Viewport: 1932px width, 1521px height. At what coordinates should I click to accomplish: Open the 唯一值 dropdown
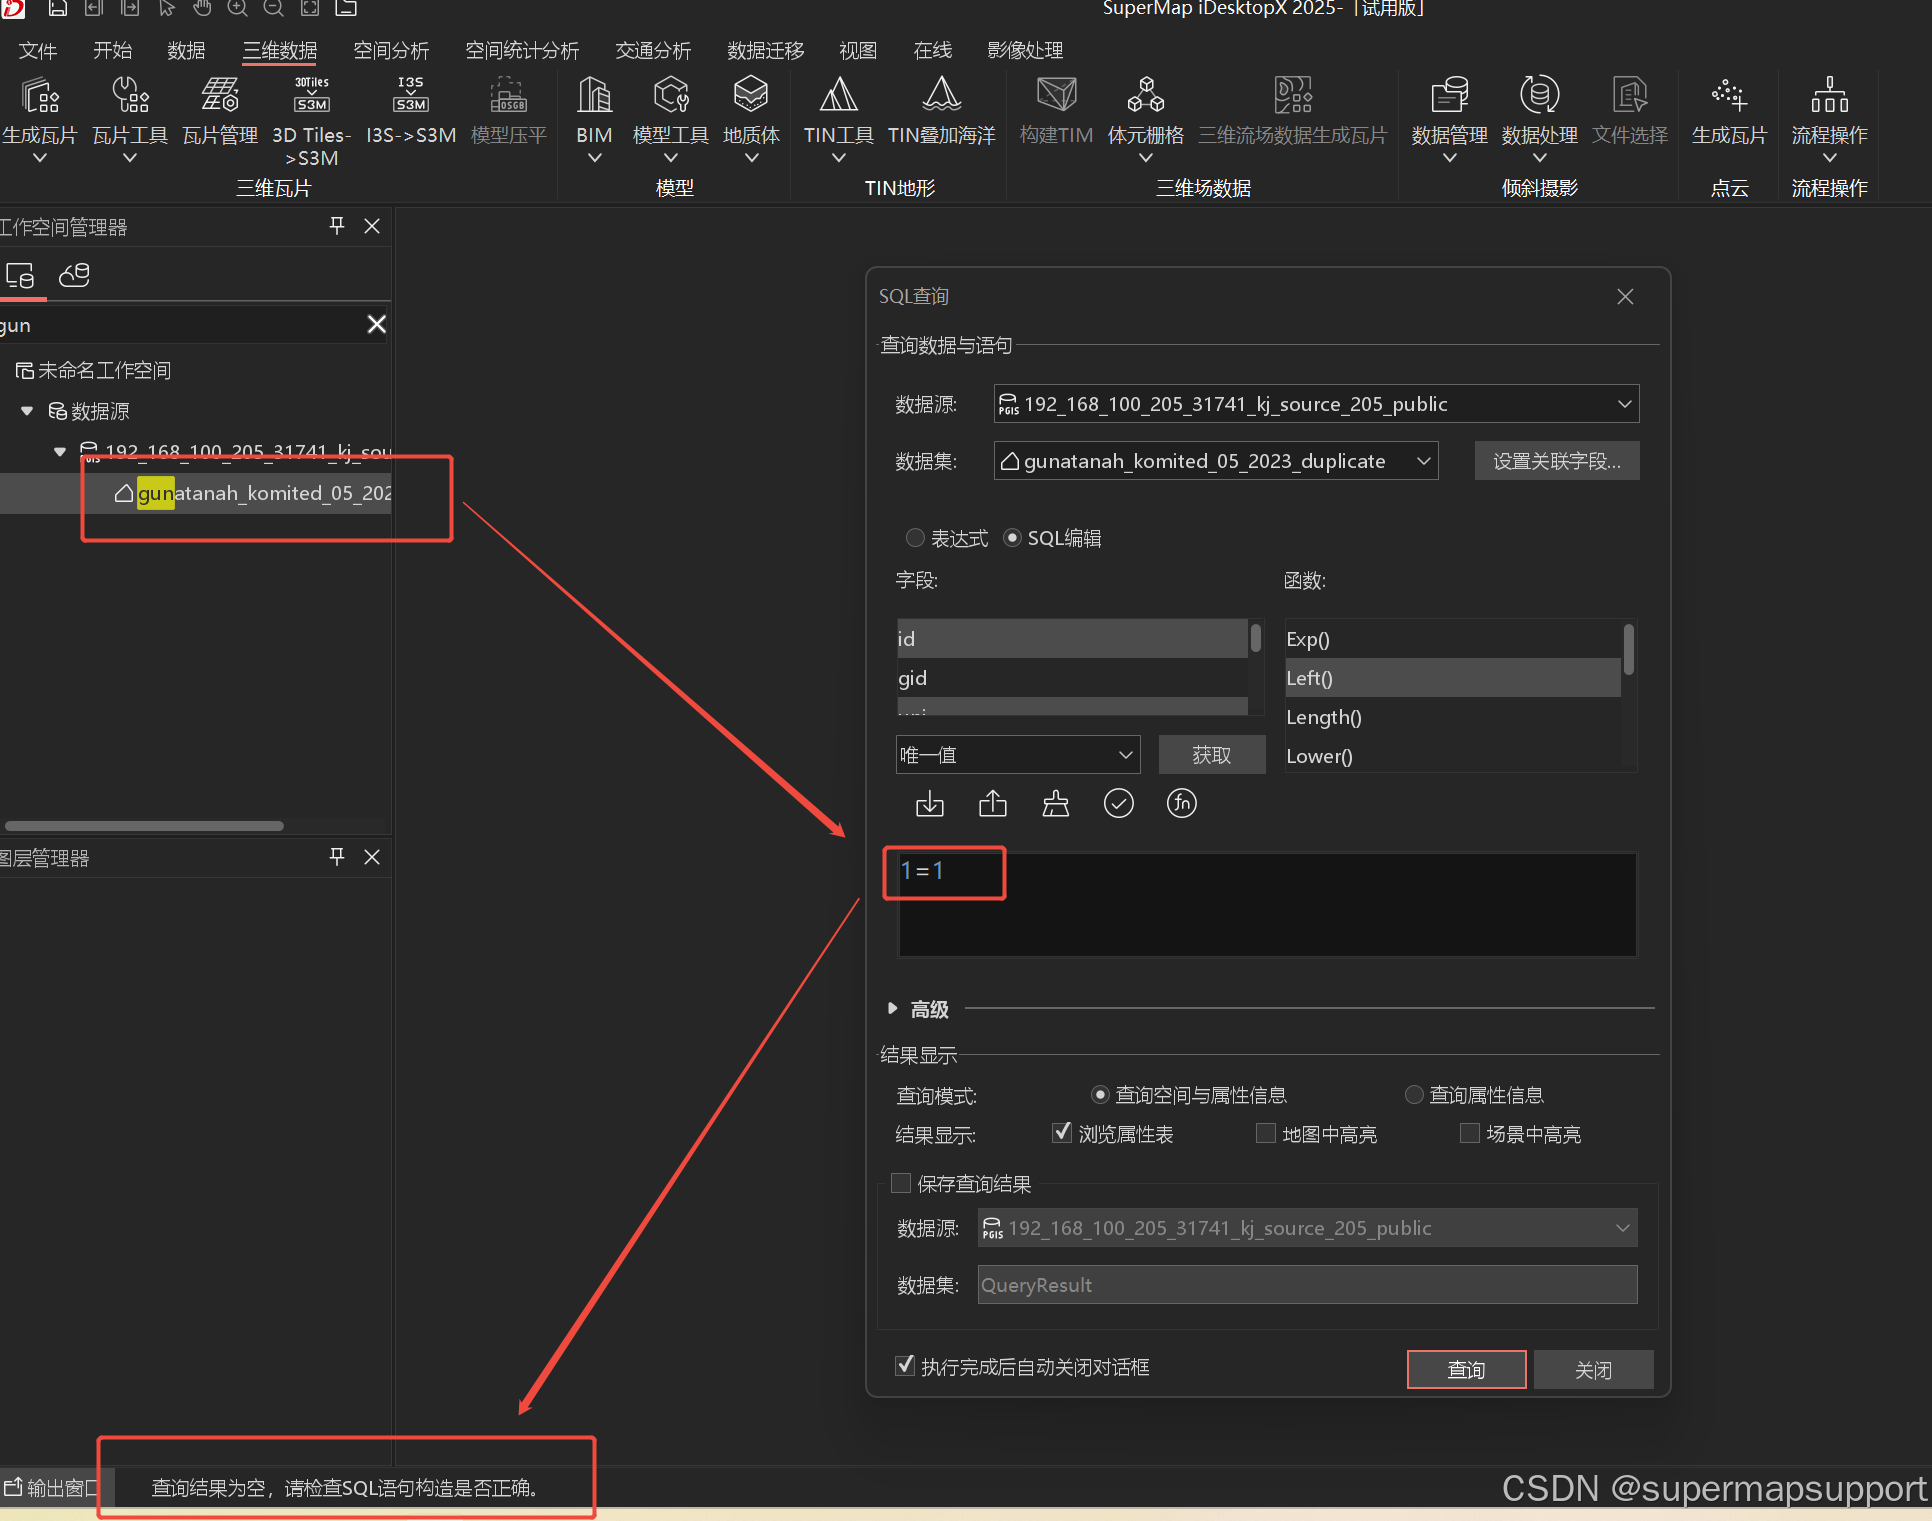point(1018,755)
